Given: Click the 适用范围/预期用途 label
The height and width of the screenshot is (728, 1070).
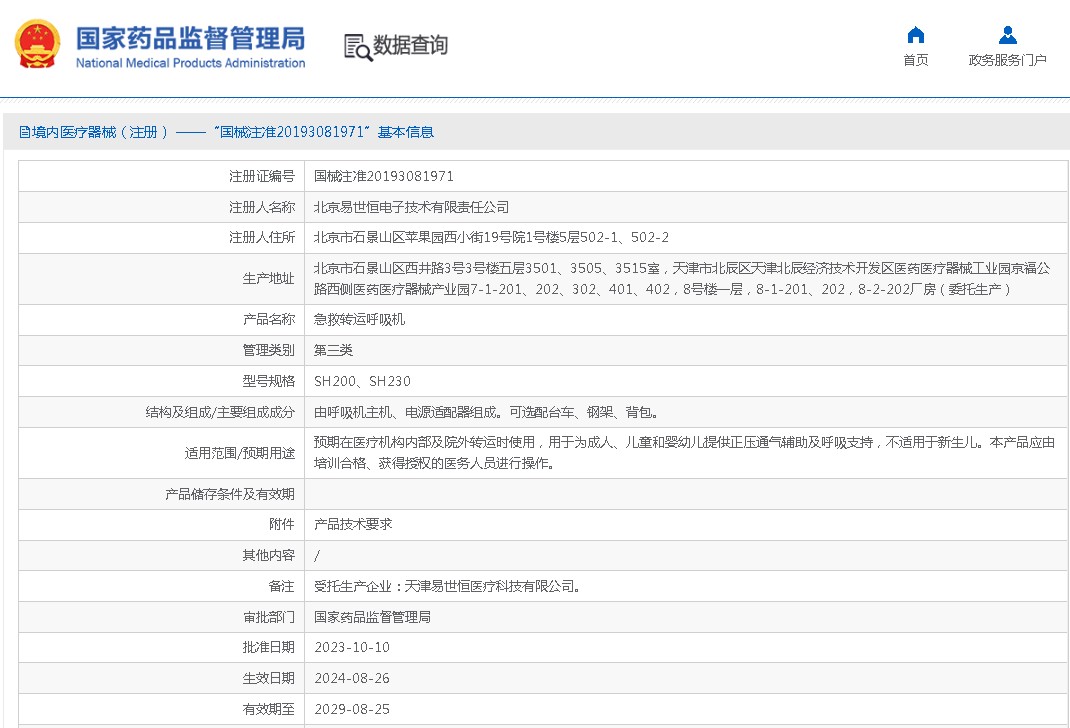Looking at the screenshot, I should (240, 453).
